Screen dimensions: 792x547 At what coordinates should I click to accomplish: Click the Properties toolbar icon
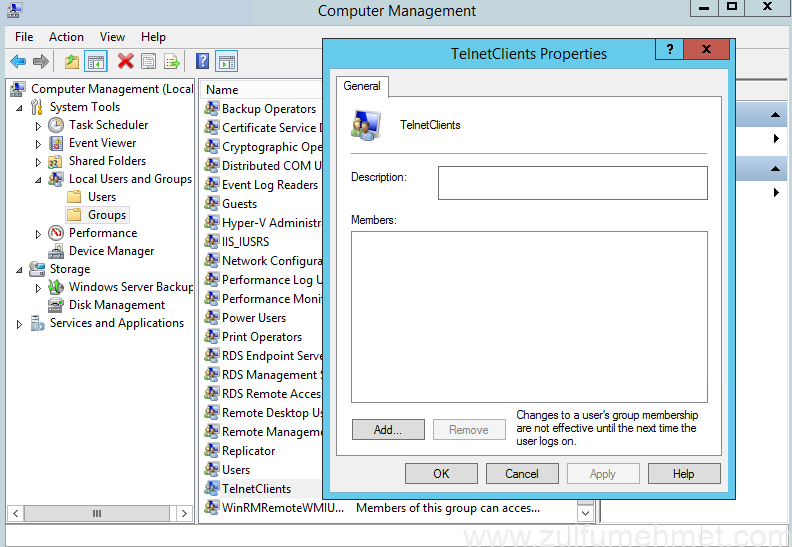coord(148,62)
